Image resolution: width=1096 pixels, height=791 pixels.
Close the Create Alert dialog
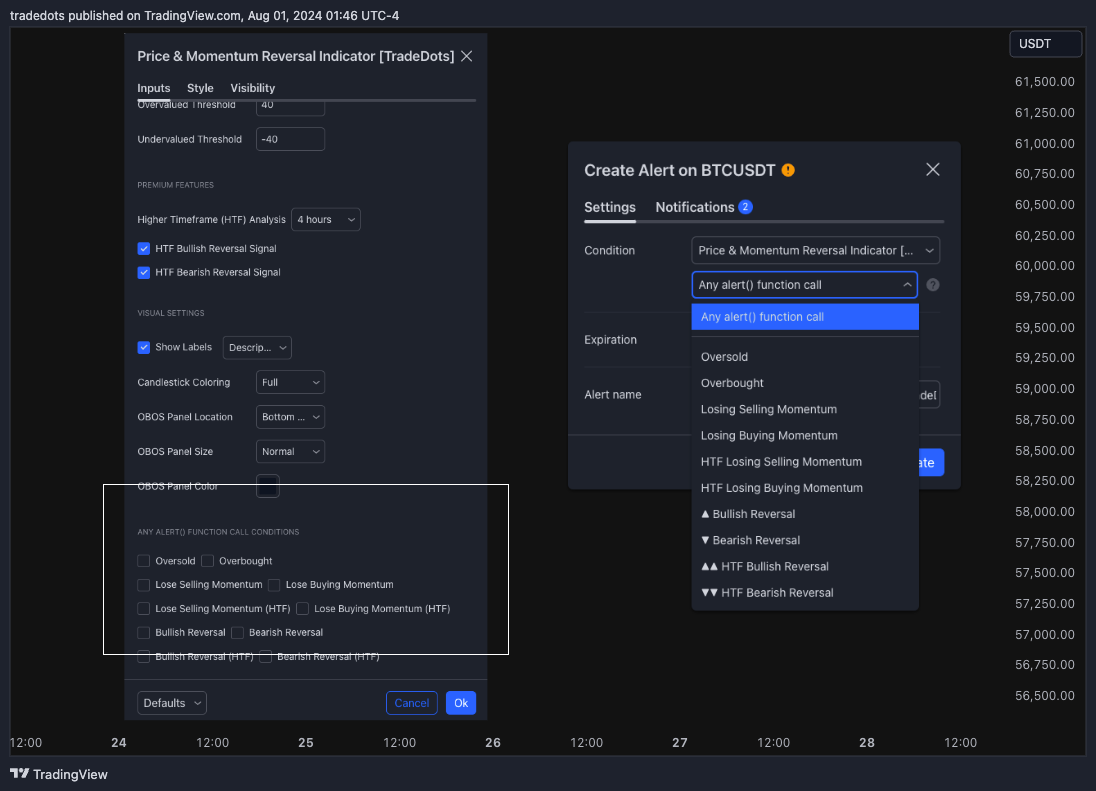coord(932,170)
